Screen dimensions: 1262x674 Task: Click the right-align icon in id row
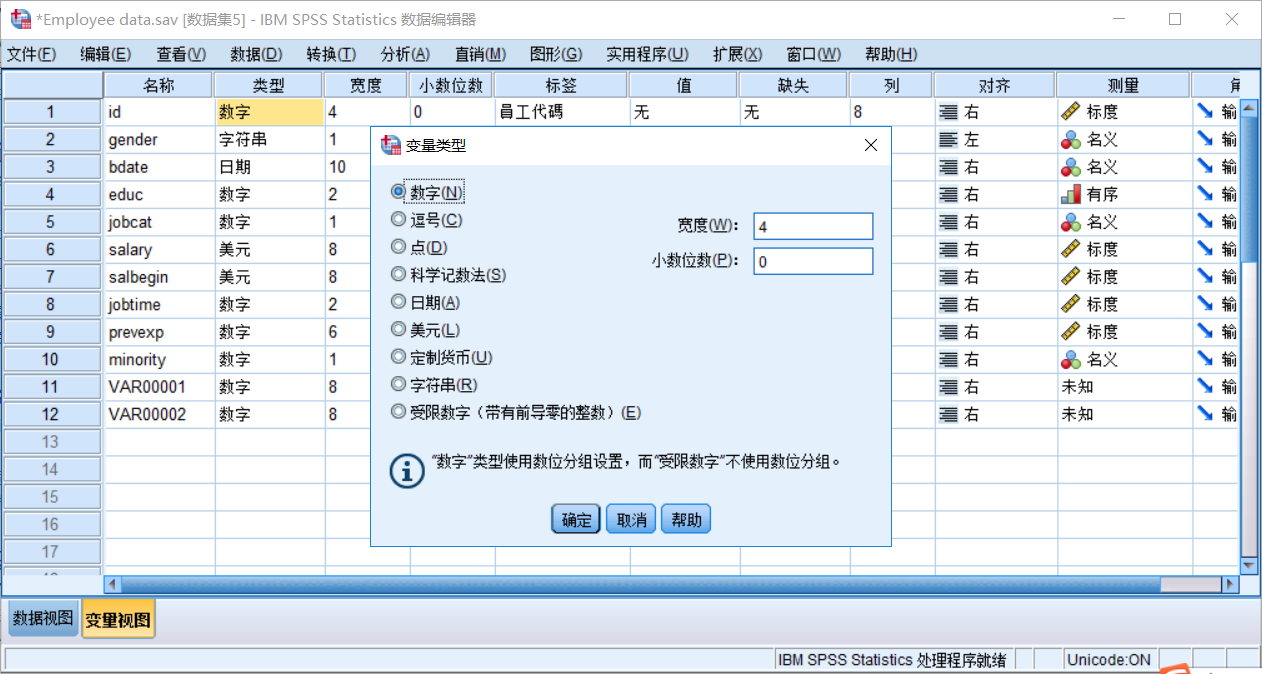(x=948, y=112)
